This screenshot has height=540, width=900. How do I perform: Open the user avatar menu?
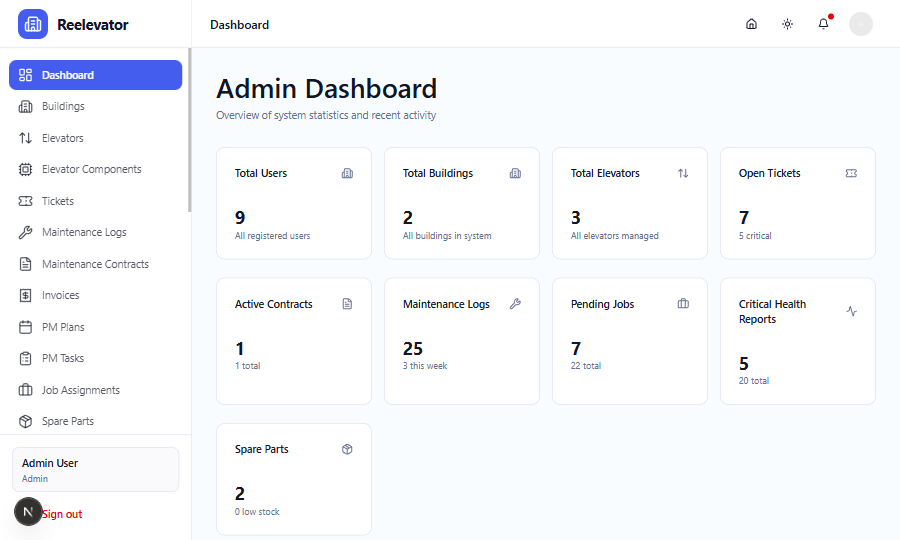[x=861, y=24]
